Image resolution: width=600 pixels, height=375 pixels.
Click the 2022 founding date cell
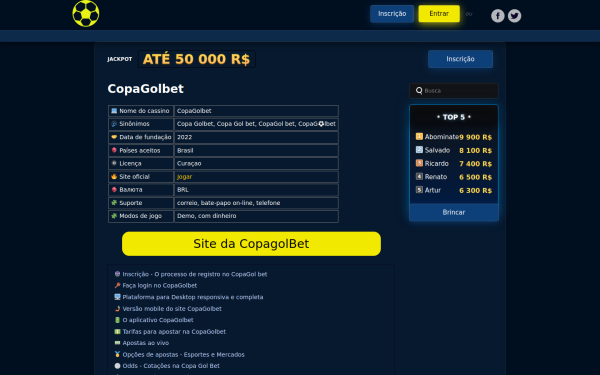[256, 137]
